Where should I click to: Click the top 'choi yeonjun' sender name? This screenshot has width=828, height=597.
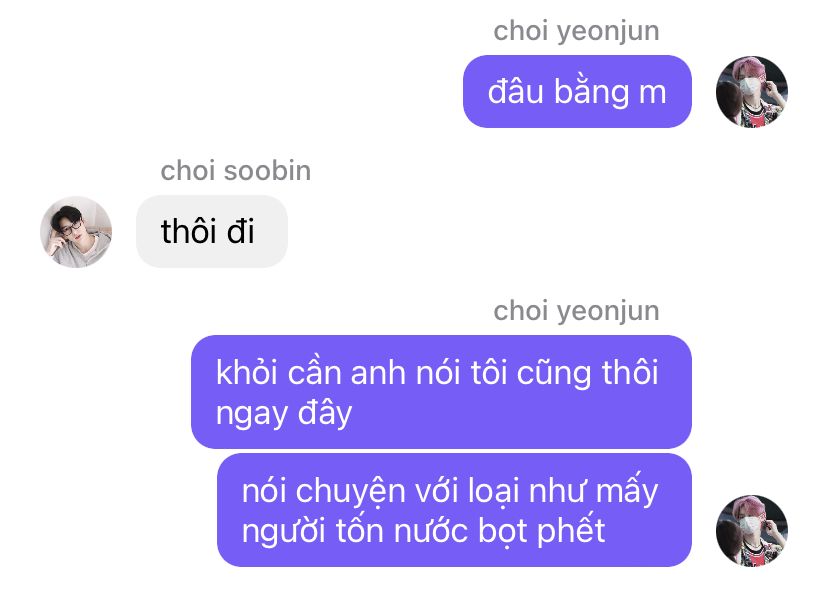coord(576,31)
